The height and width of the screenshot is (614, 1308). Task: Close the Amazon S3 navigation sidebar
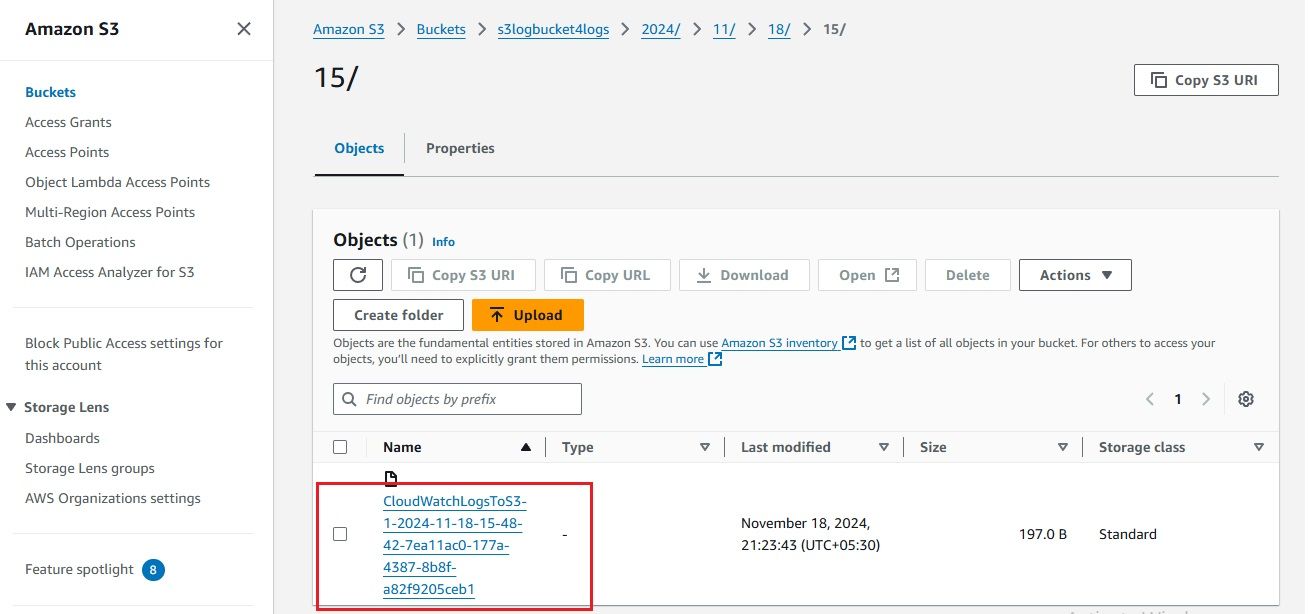tap(243, 29)
